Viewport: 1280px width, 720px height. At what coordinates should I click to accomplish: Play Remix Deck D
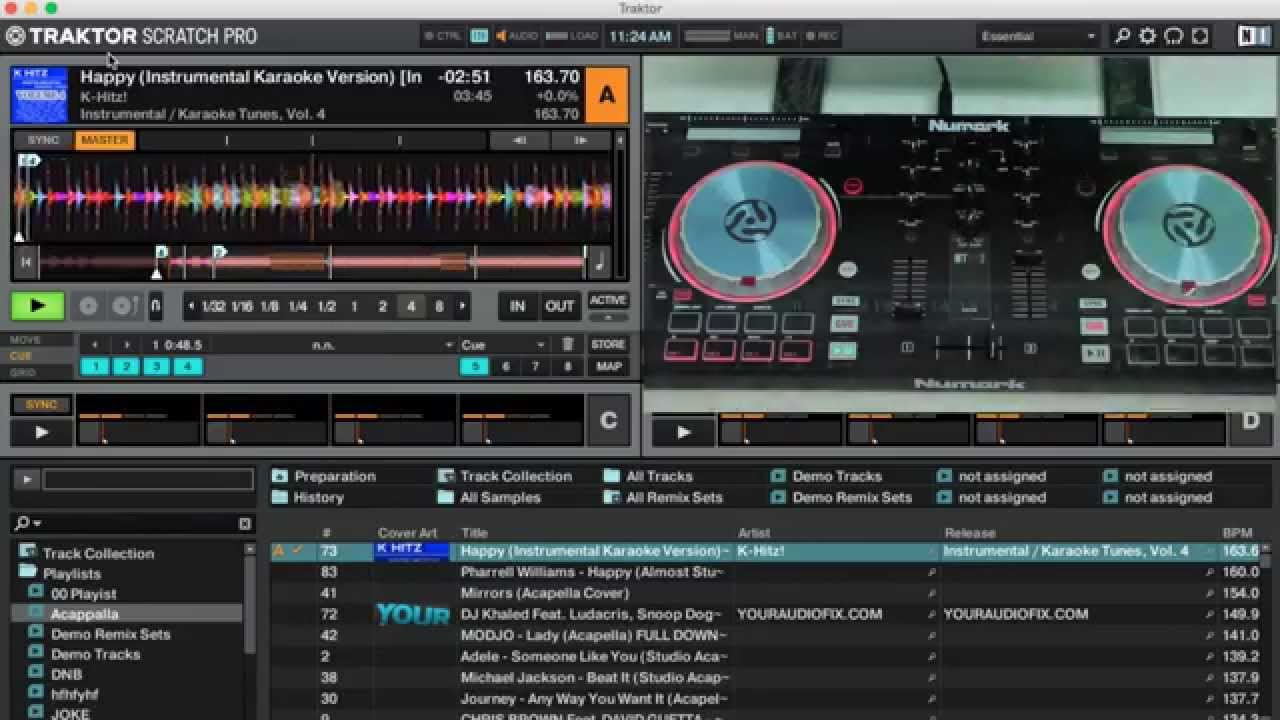(683, 433)
